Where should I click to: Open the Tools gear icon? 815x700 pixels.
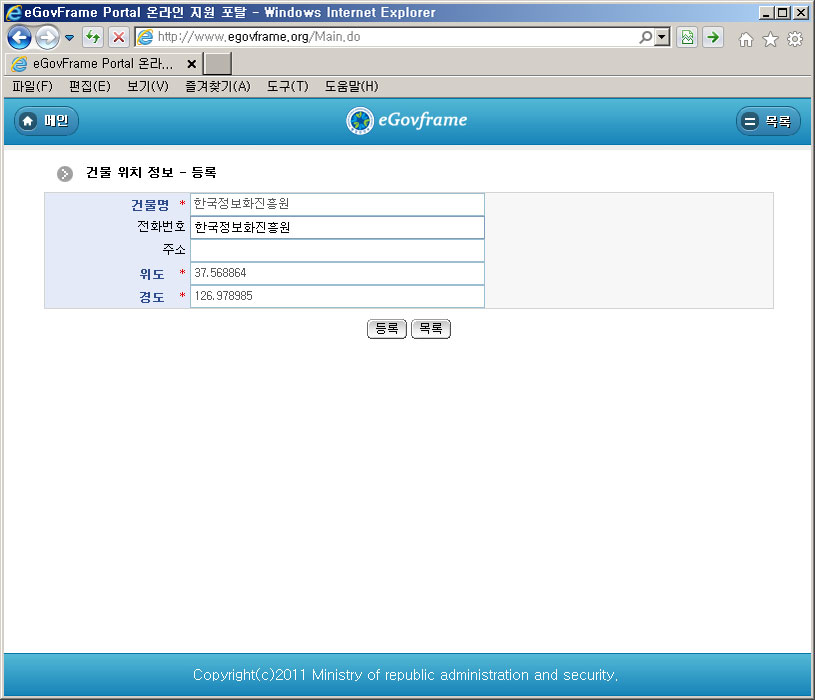click(795, 39)
